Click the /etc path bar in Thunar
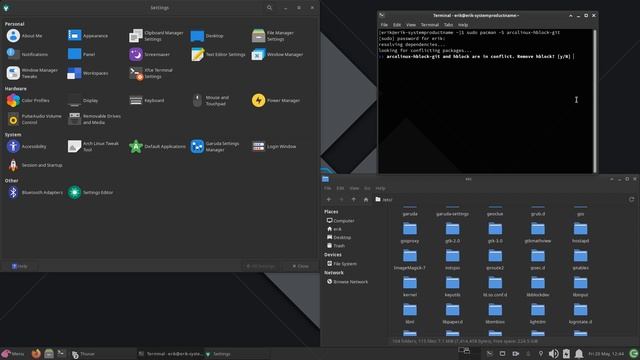Viewport: 640px width, 360px height. pos(499,199)
